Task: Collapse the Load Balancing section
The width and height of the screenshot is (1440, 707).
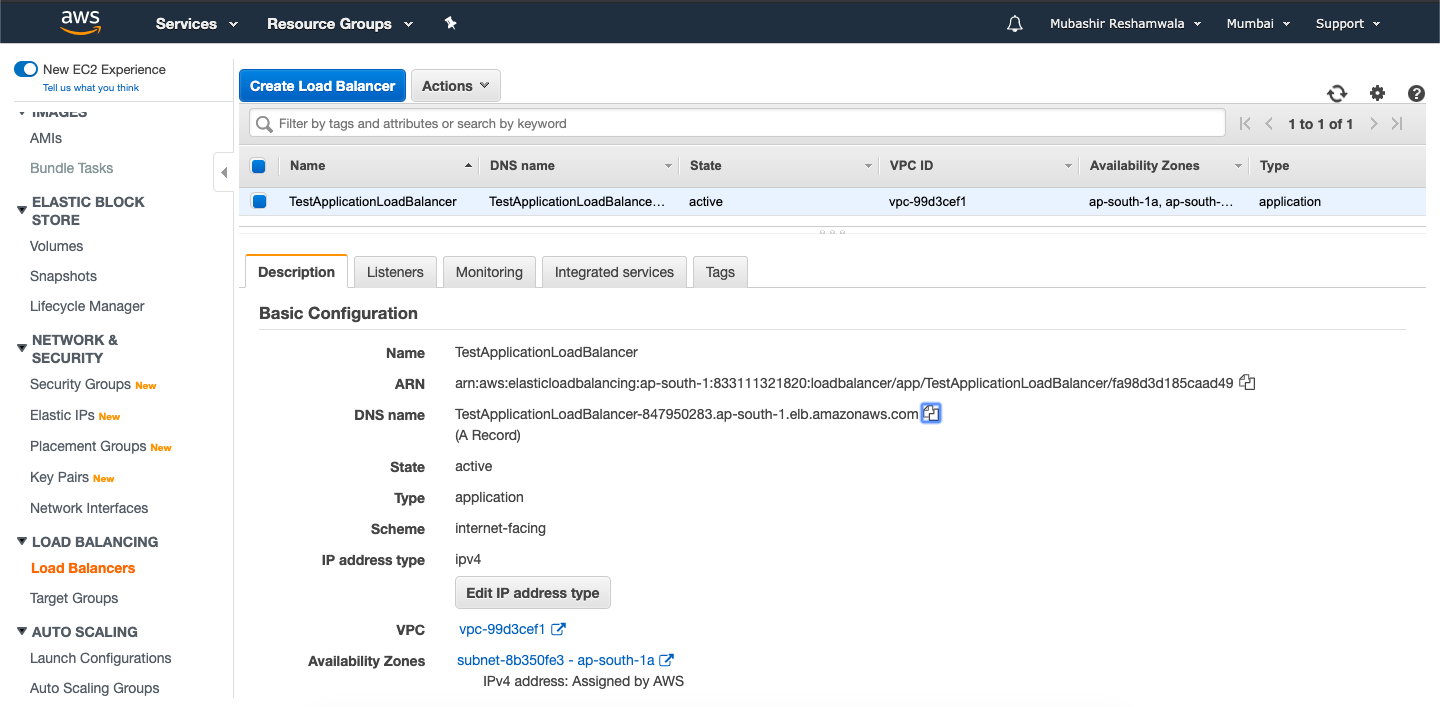Action: pyautogui.click(x=22, y=542)
